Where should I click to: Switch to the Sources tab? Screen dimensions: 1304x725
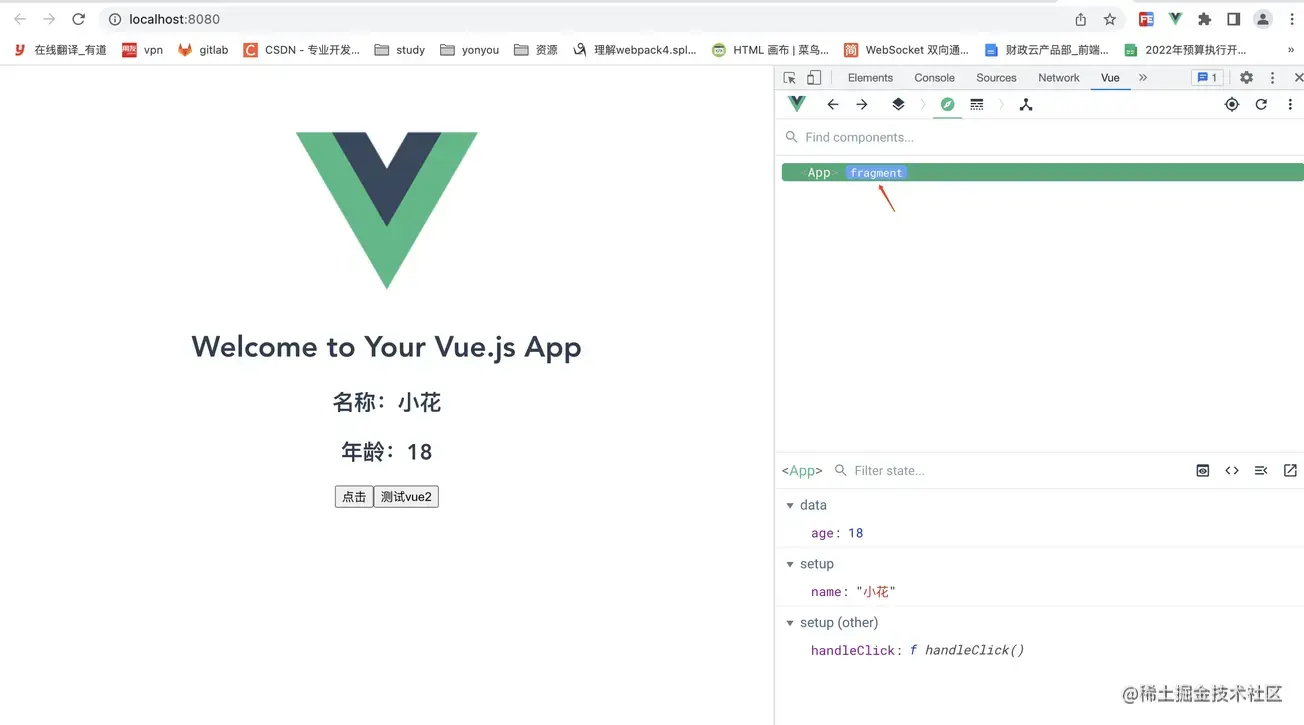(996, 77)
